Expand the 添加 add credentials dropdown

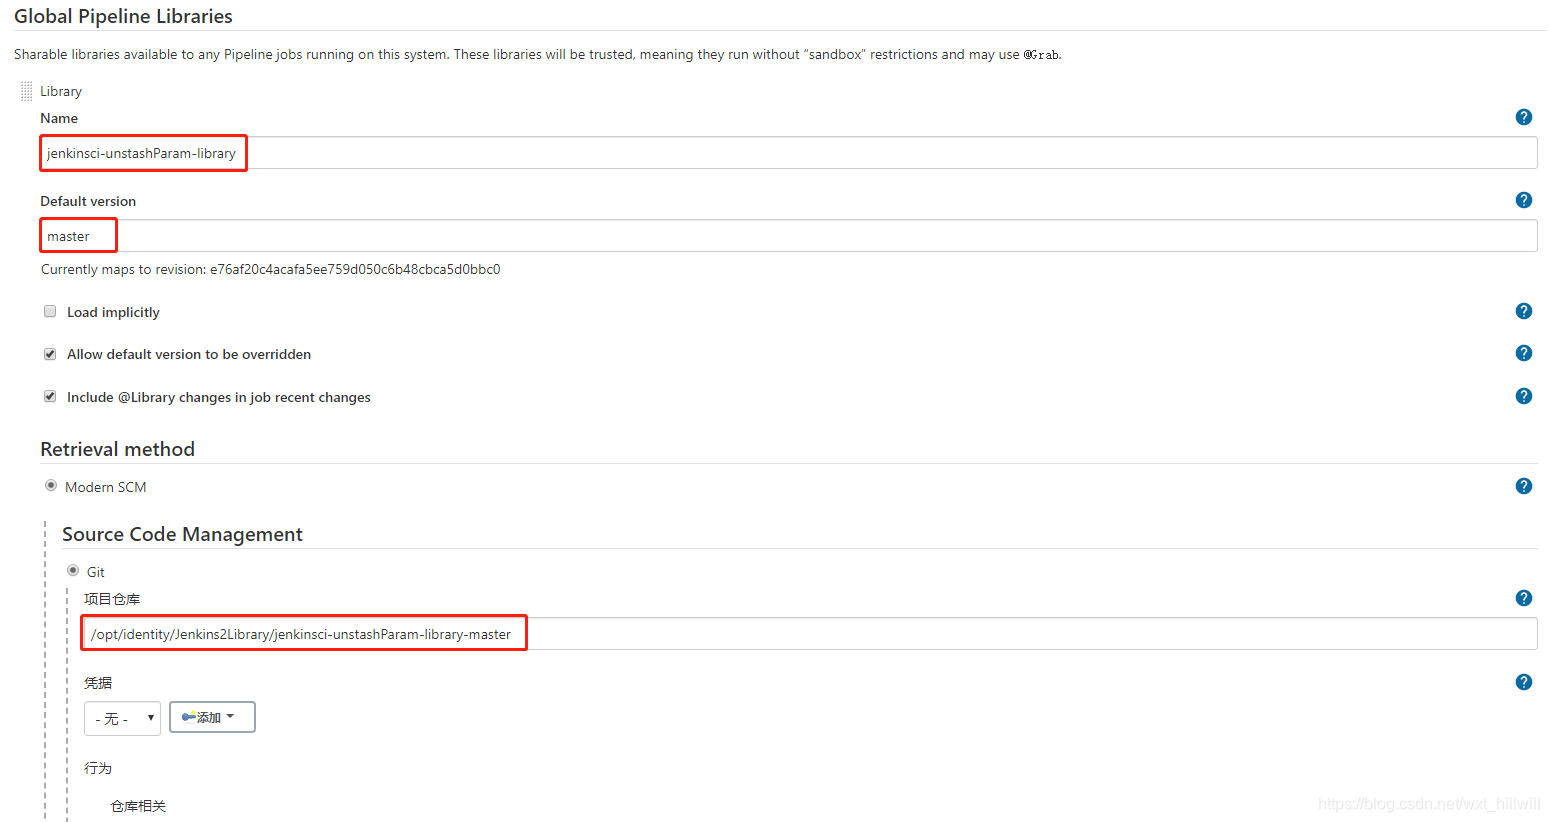[211, 717]
